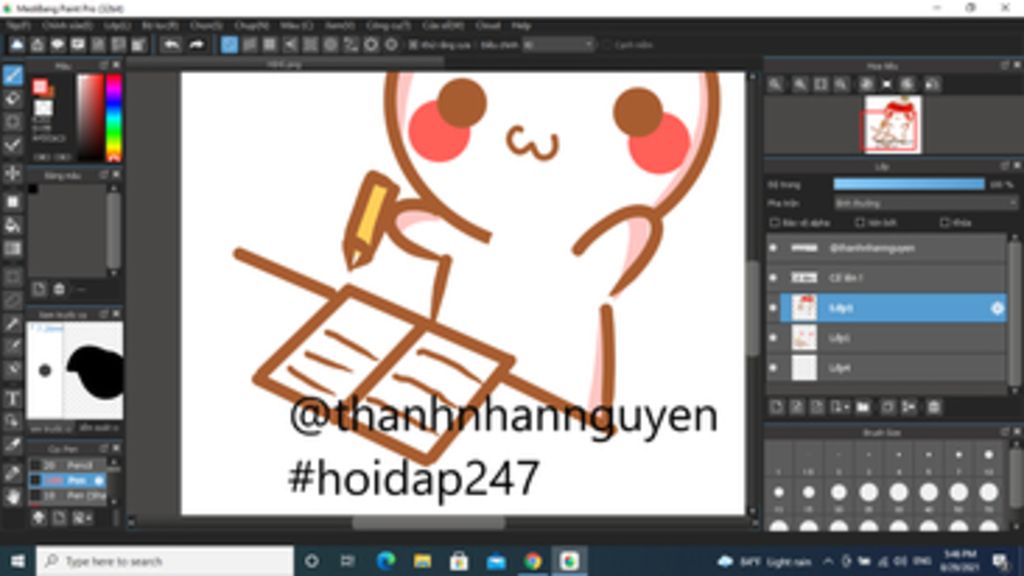Viewport: 1024px width, 576px height.
Task: Open File Explorer from the taskbar
Action: (x=423, y=561)
